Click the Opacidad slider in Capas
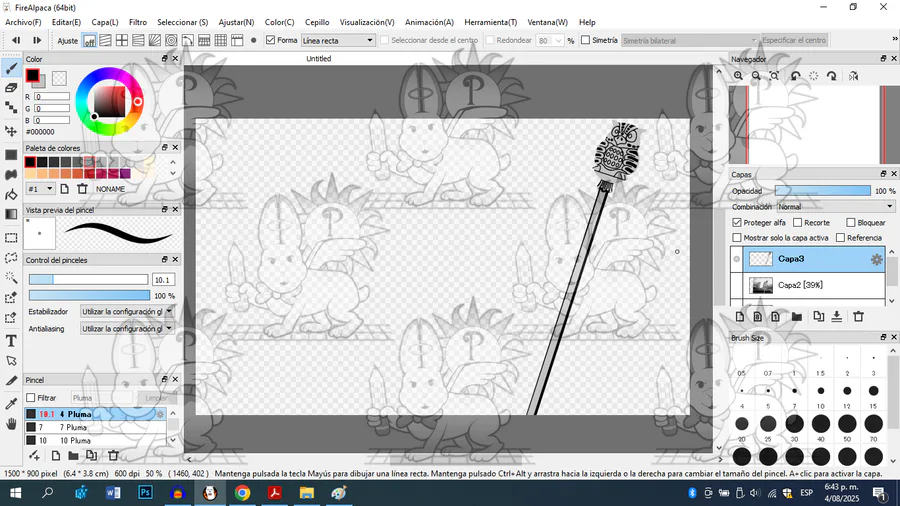 click(x=823, y=191)
